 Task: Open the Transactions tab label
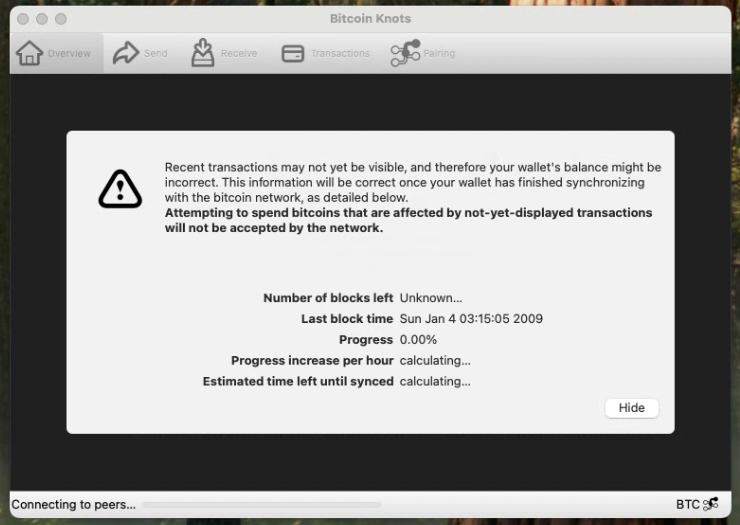[340, 53]
